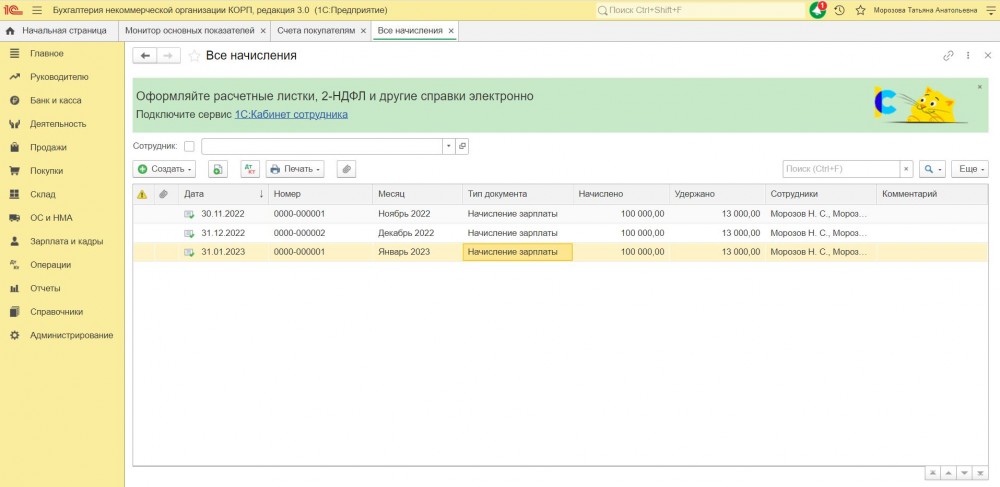
Task: Expand the Сотрудник field dropdown arrow
Action: tap(449, 146)
